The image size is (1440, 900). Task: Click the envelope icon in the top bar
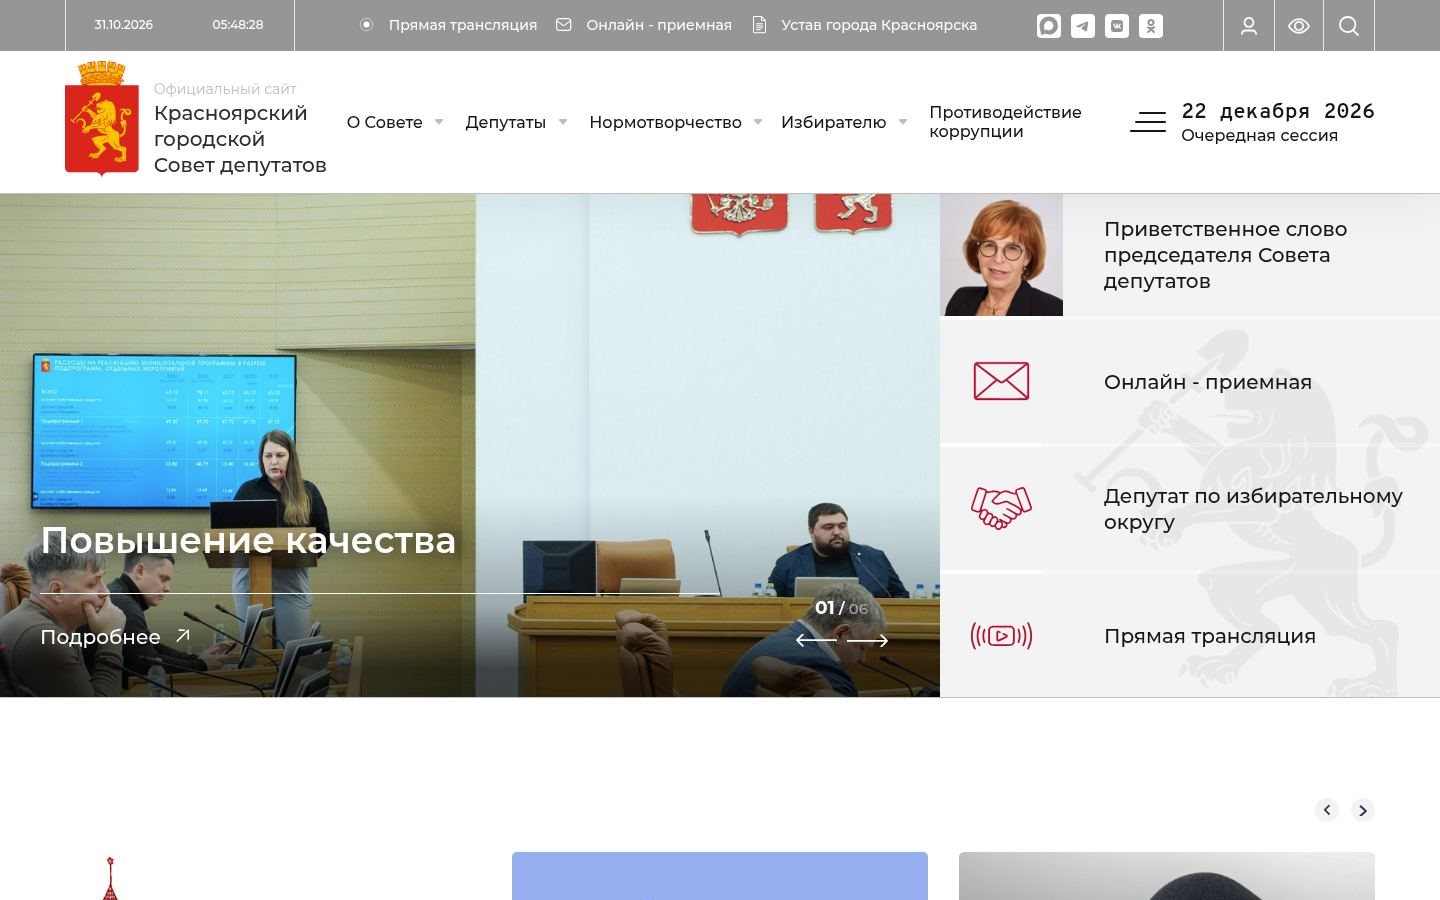tap(564, 25)
